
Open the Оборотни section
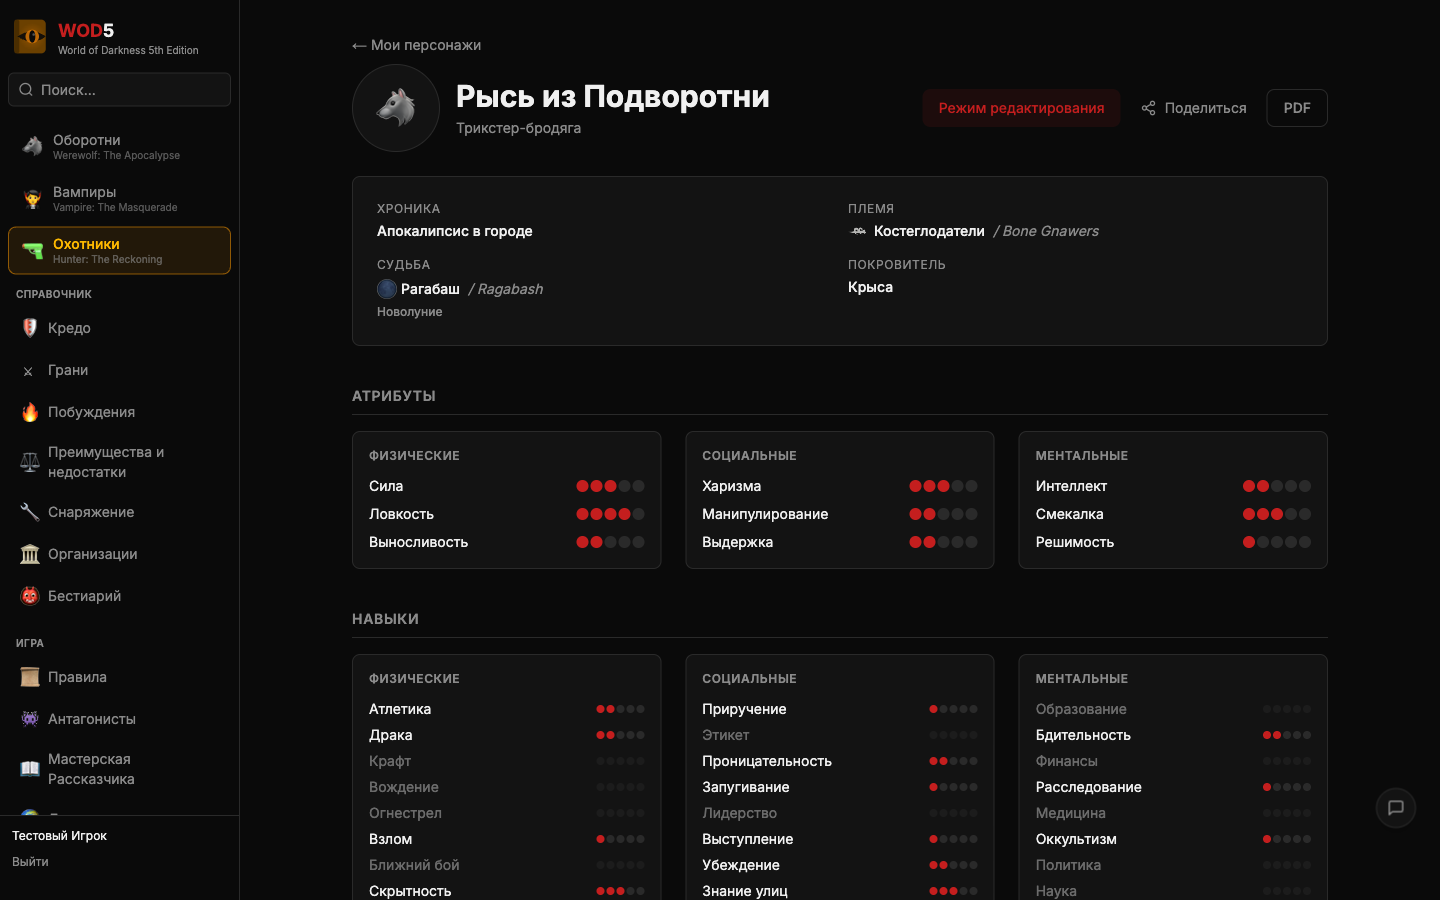119,147
